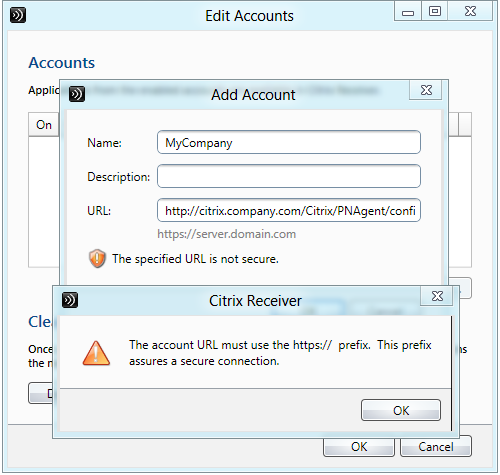Click the Accounts heading in Edit Accounts
The height and width of the screenshot is (475, 500).
pyautogui.click(x=62, y=63)
